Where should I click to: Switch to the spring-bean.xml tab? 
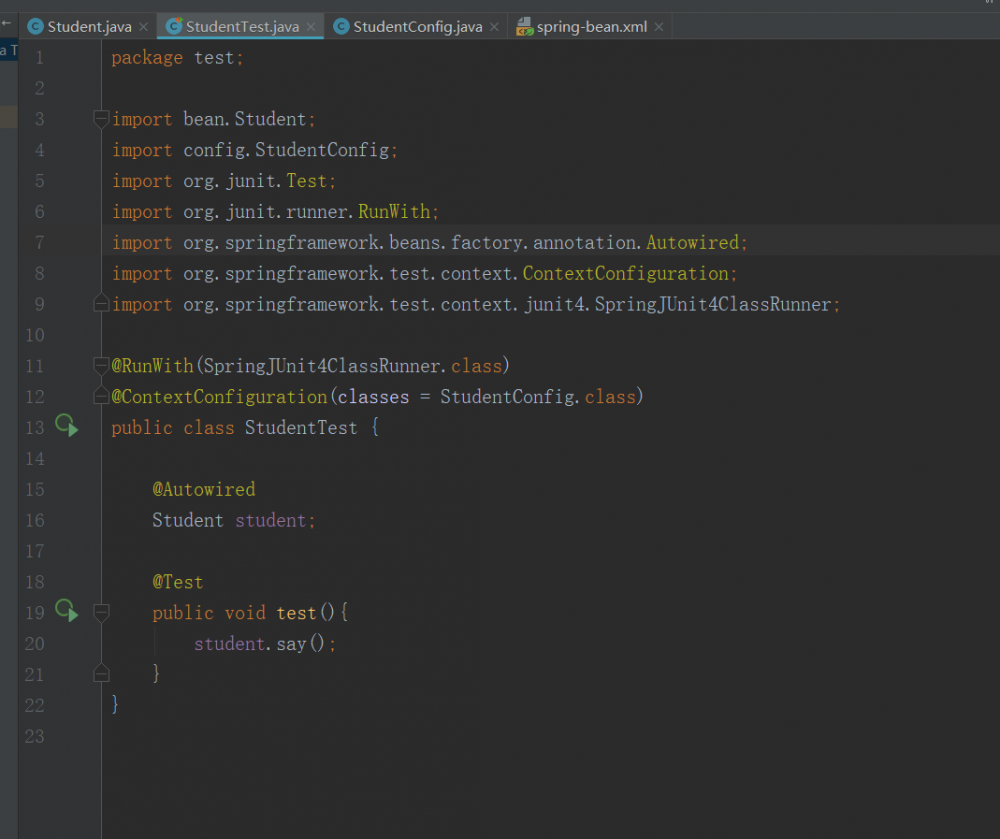tap(592, 27)
